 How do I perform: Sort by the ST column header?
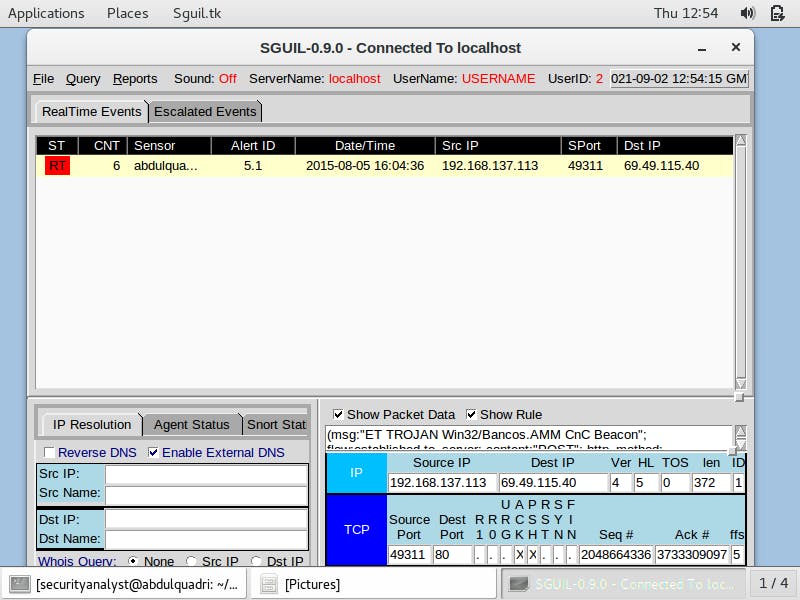click(57, 146)
